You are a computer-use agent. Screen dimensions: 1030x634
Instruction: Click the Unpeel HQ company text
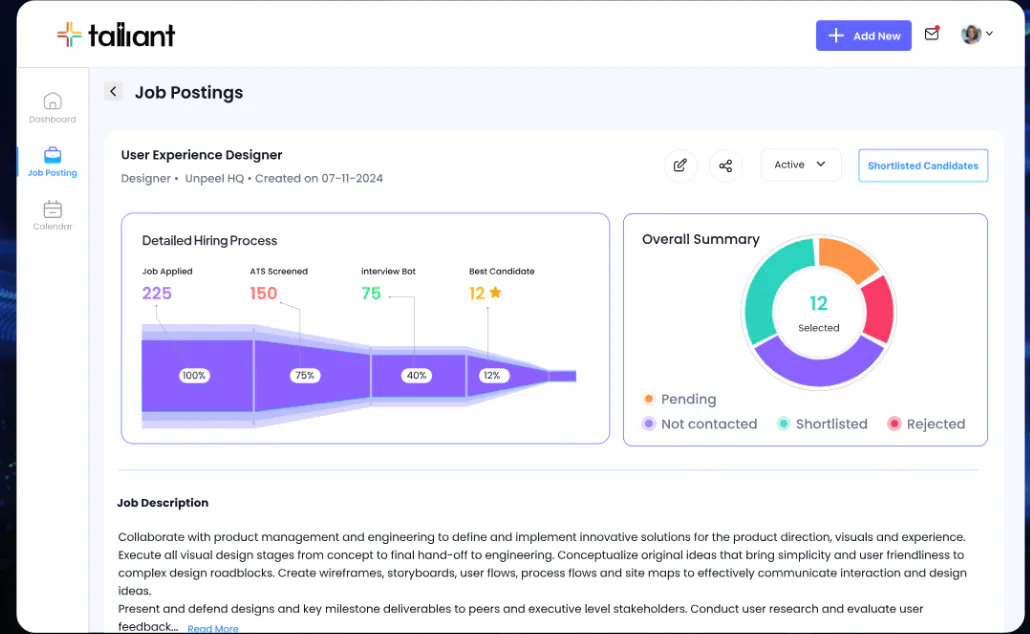pyautogui.click(x=214, y=178)
